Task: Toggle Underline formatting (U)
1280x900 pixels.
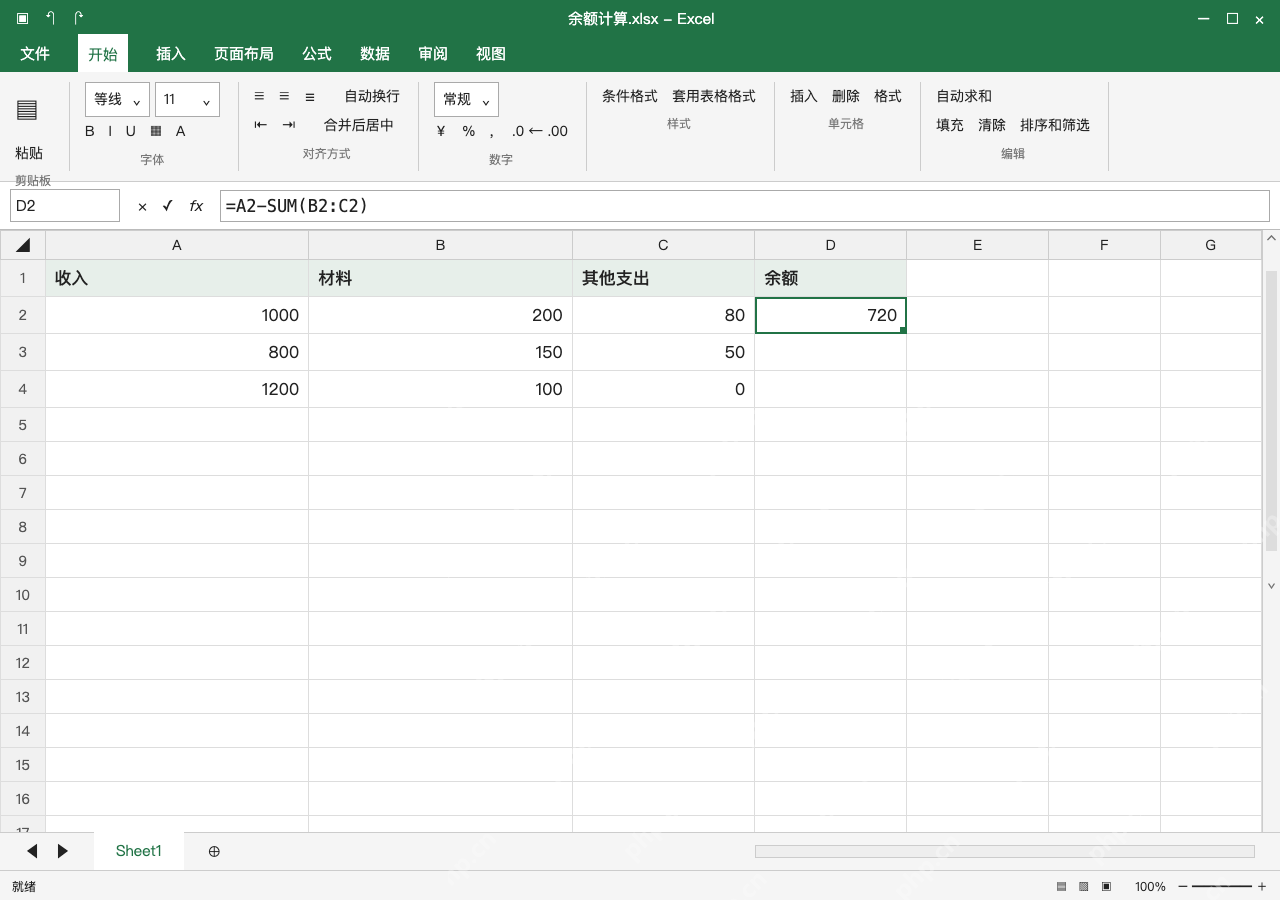Action: (x=130, y=131)
